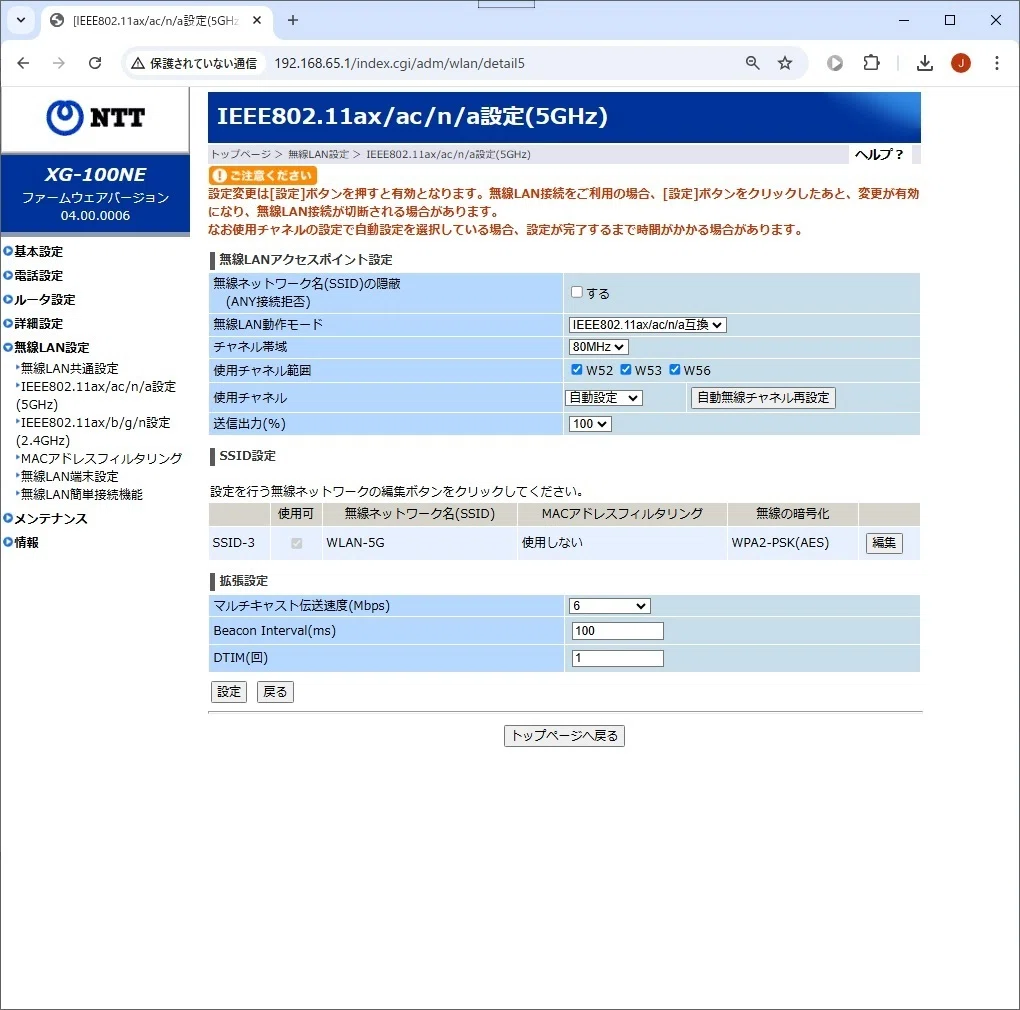Click the media control play icon
The image size is (1020, 1010).
coord(835,63)
